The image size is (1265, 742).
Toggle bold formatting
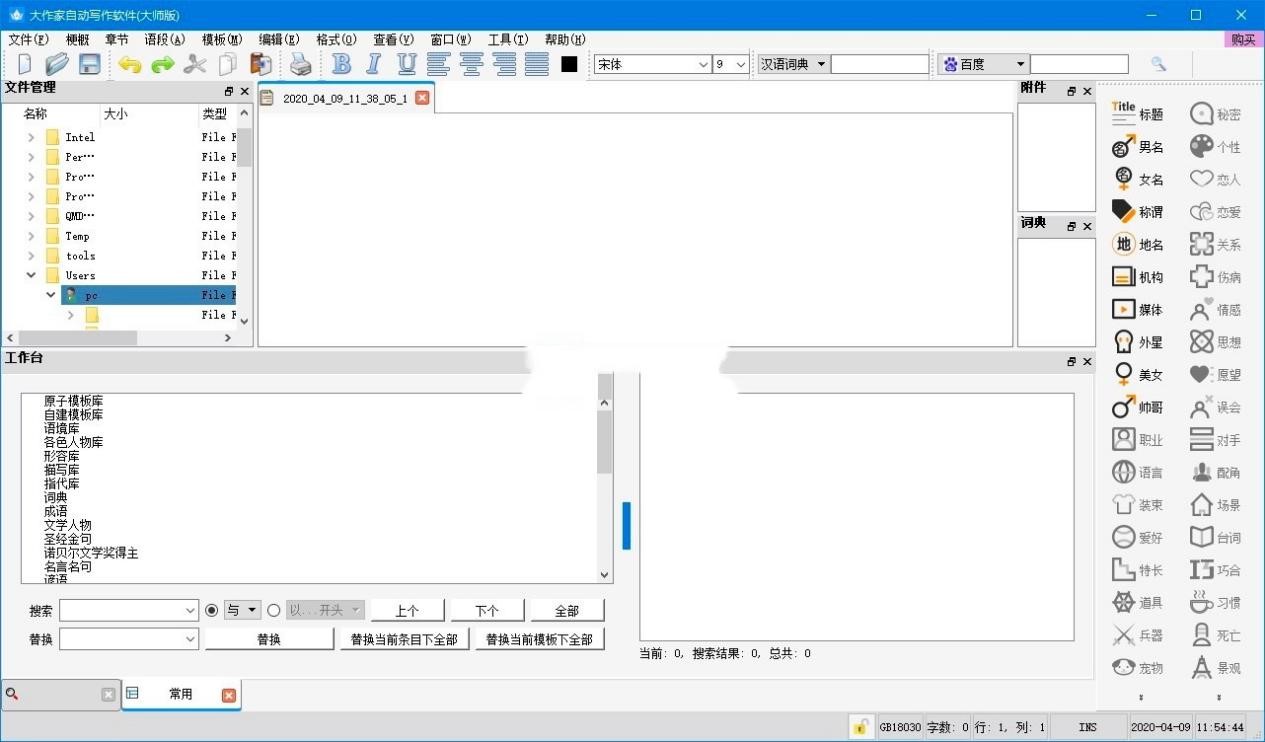pyautogui.click(x=341, y=64)
